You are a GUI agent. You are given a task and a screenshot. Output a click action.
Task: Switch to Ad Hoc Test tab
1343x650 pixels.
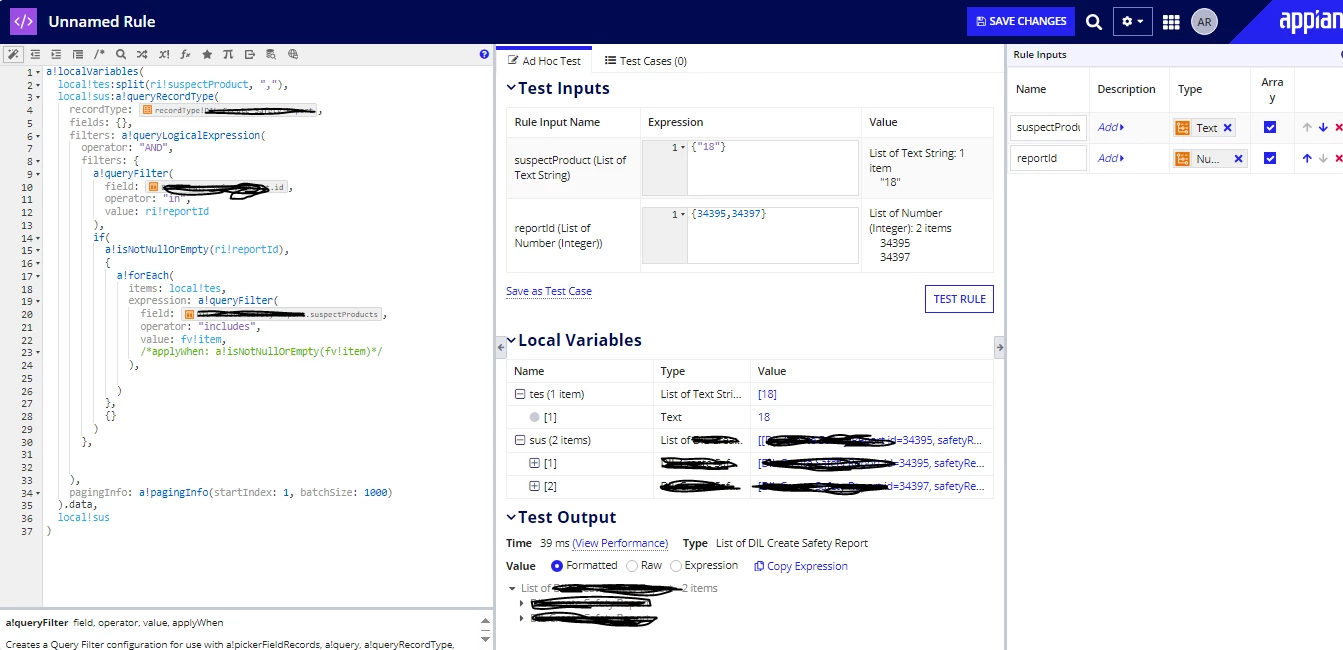pos(544,61)
